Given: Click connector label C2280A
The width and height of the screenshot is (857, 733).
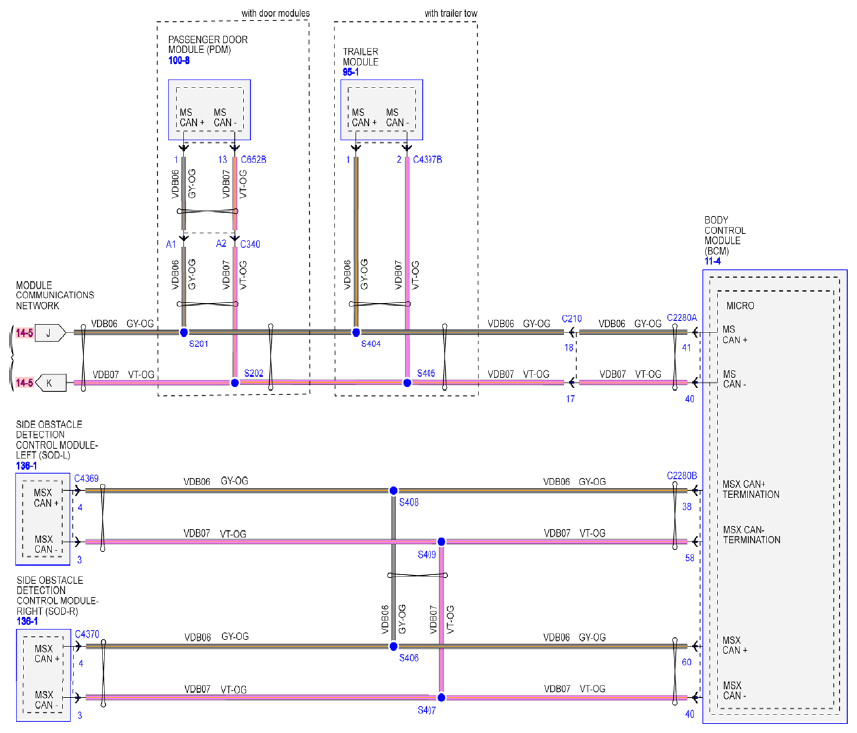Looking at the screenshot, I should (682, 318).
